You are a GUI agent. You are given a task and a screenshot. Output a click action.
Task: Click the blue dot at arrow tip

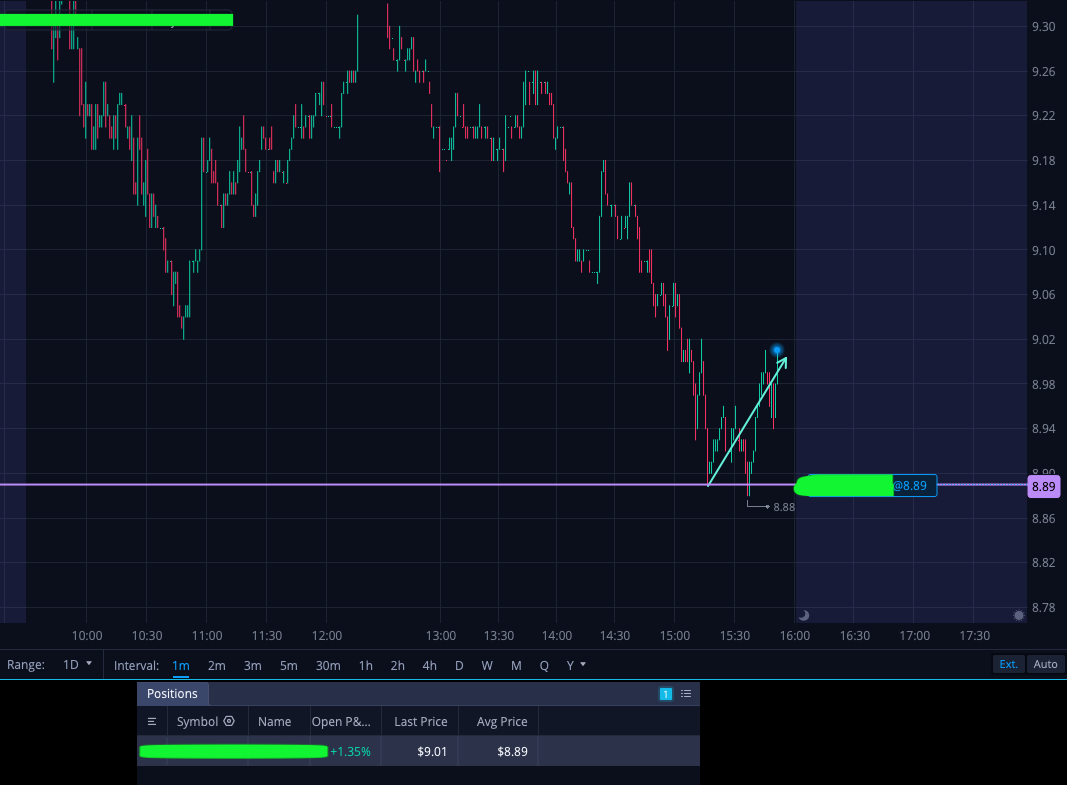click(x=776, y=350)
